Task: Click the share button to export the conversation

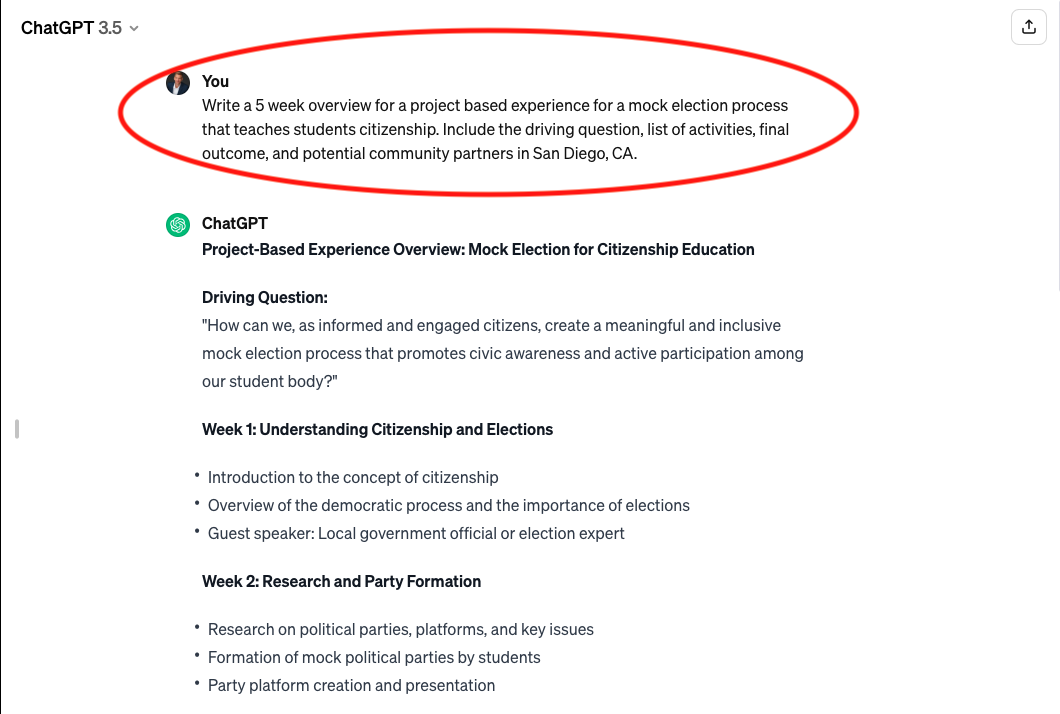Action: coord(1028,27)
